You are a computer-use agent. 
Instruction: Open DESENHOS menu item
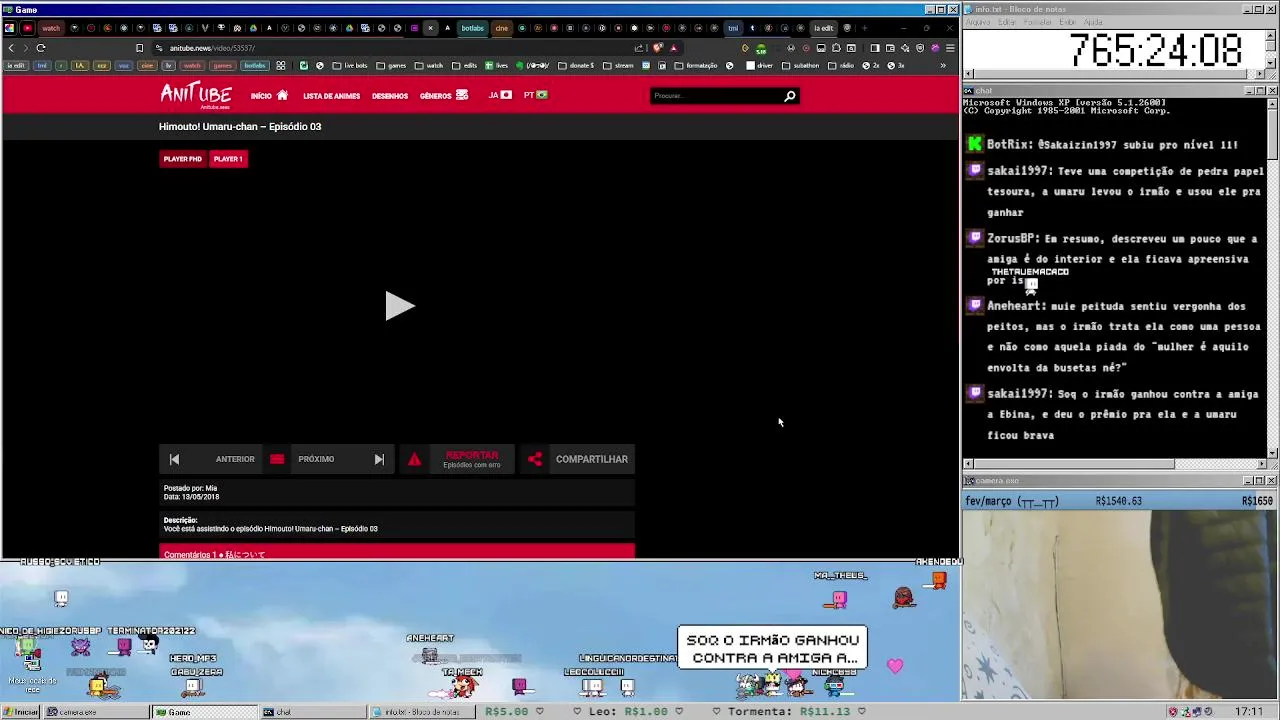click(390, 96)
